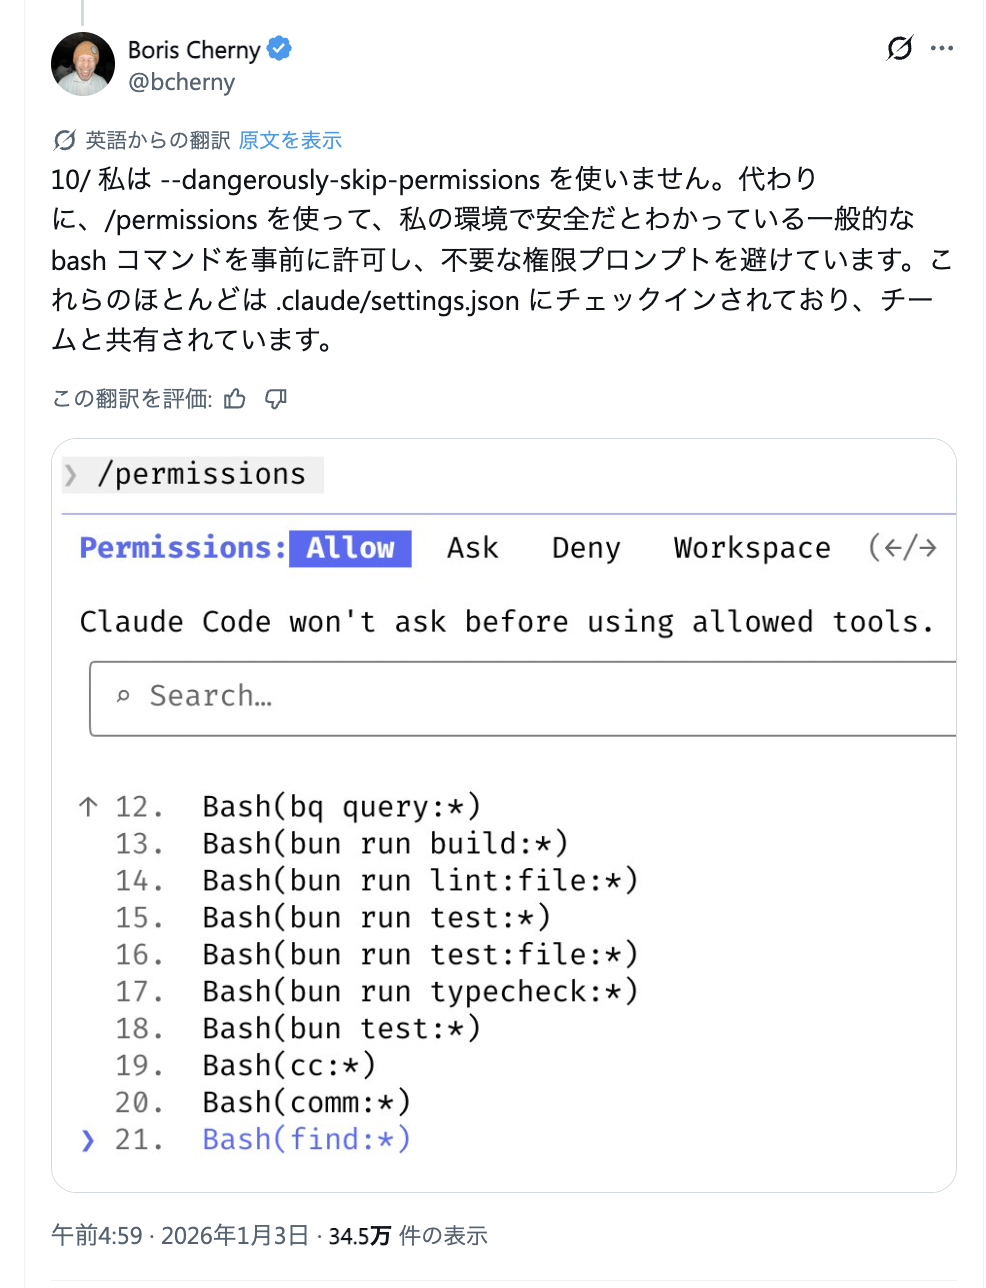Click the search magnifier in the permissions dialog

click(123, 695)
